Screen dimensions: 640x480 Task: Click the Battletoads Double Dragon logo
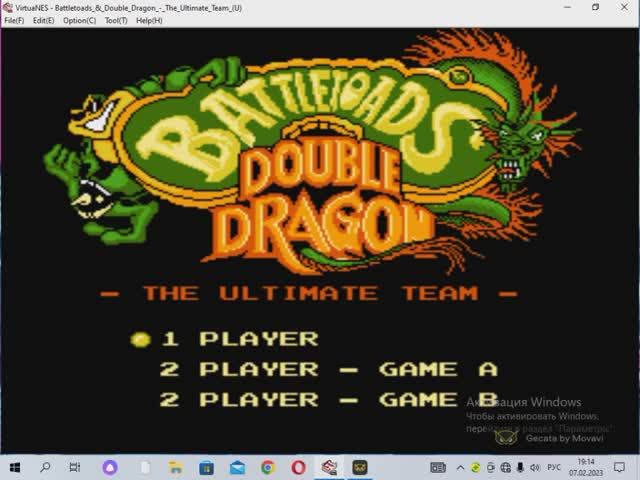(x=312, y=151)
